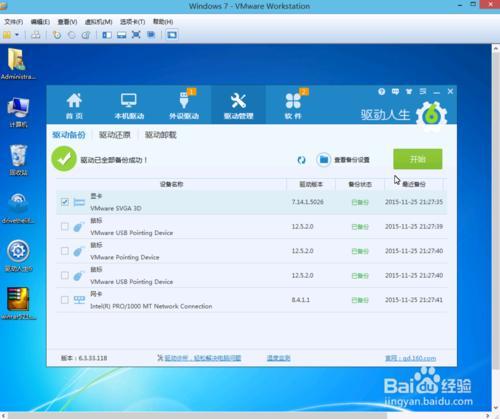This screenshot has width=500, height=419.
Task: Open the software clover icon
Action: (x=293, y=101)
